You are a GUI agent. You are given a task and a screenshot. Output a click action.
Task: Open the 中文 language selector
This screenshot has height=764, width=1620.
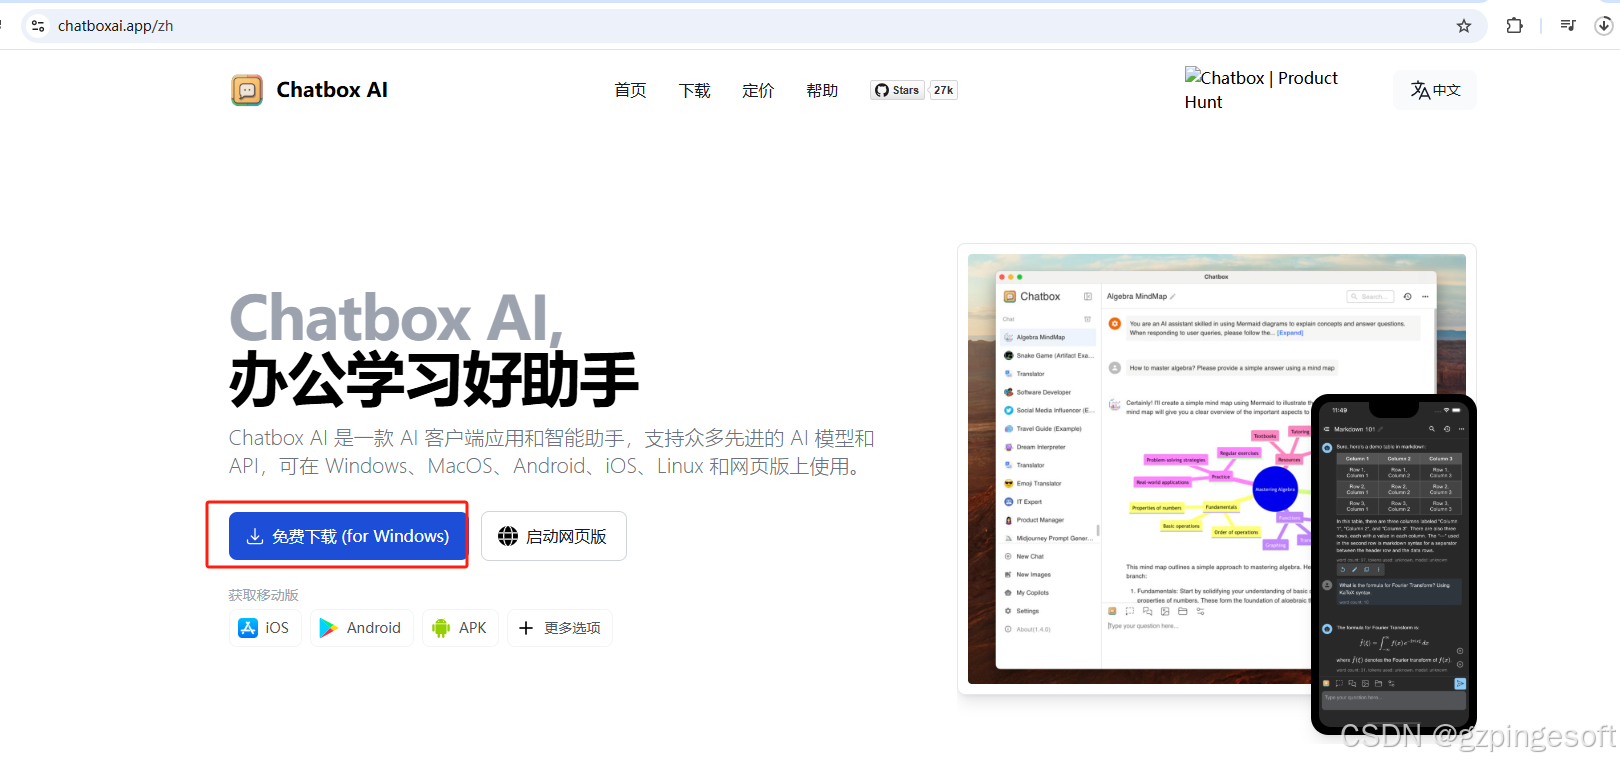click(1435, 90)
